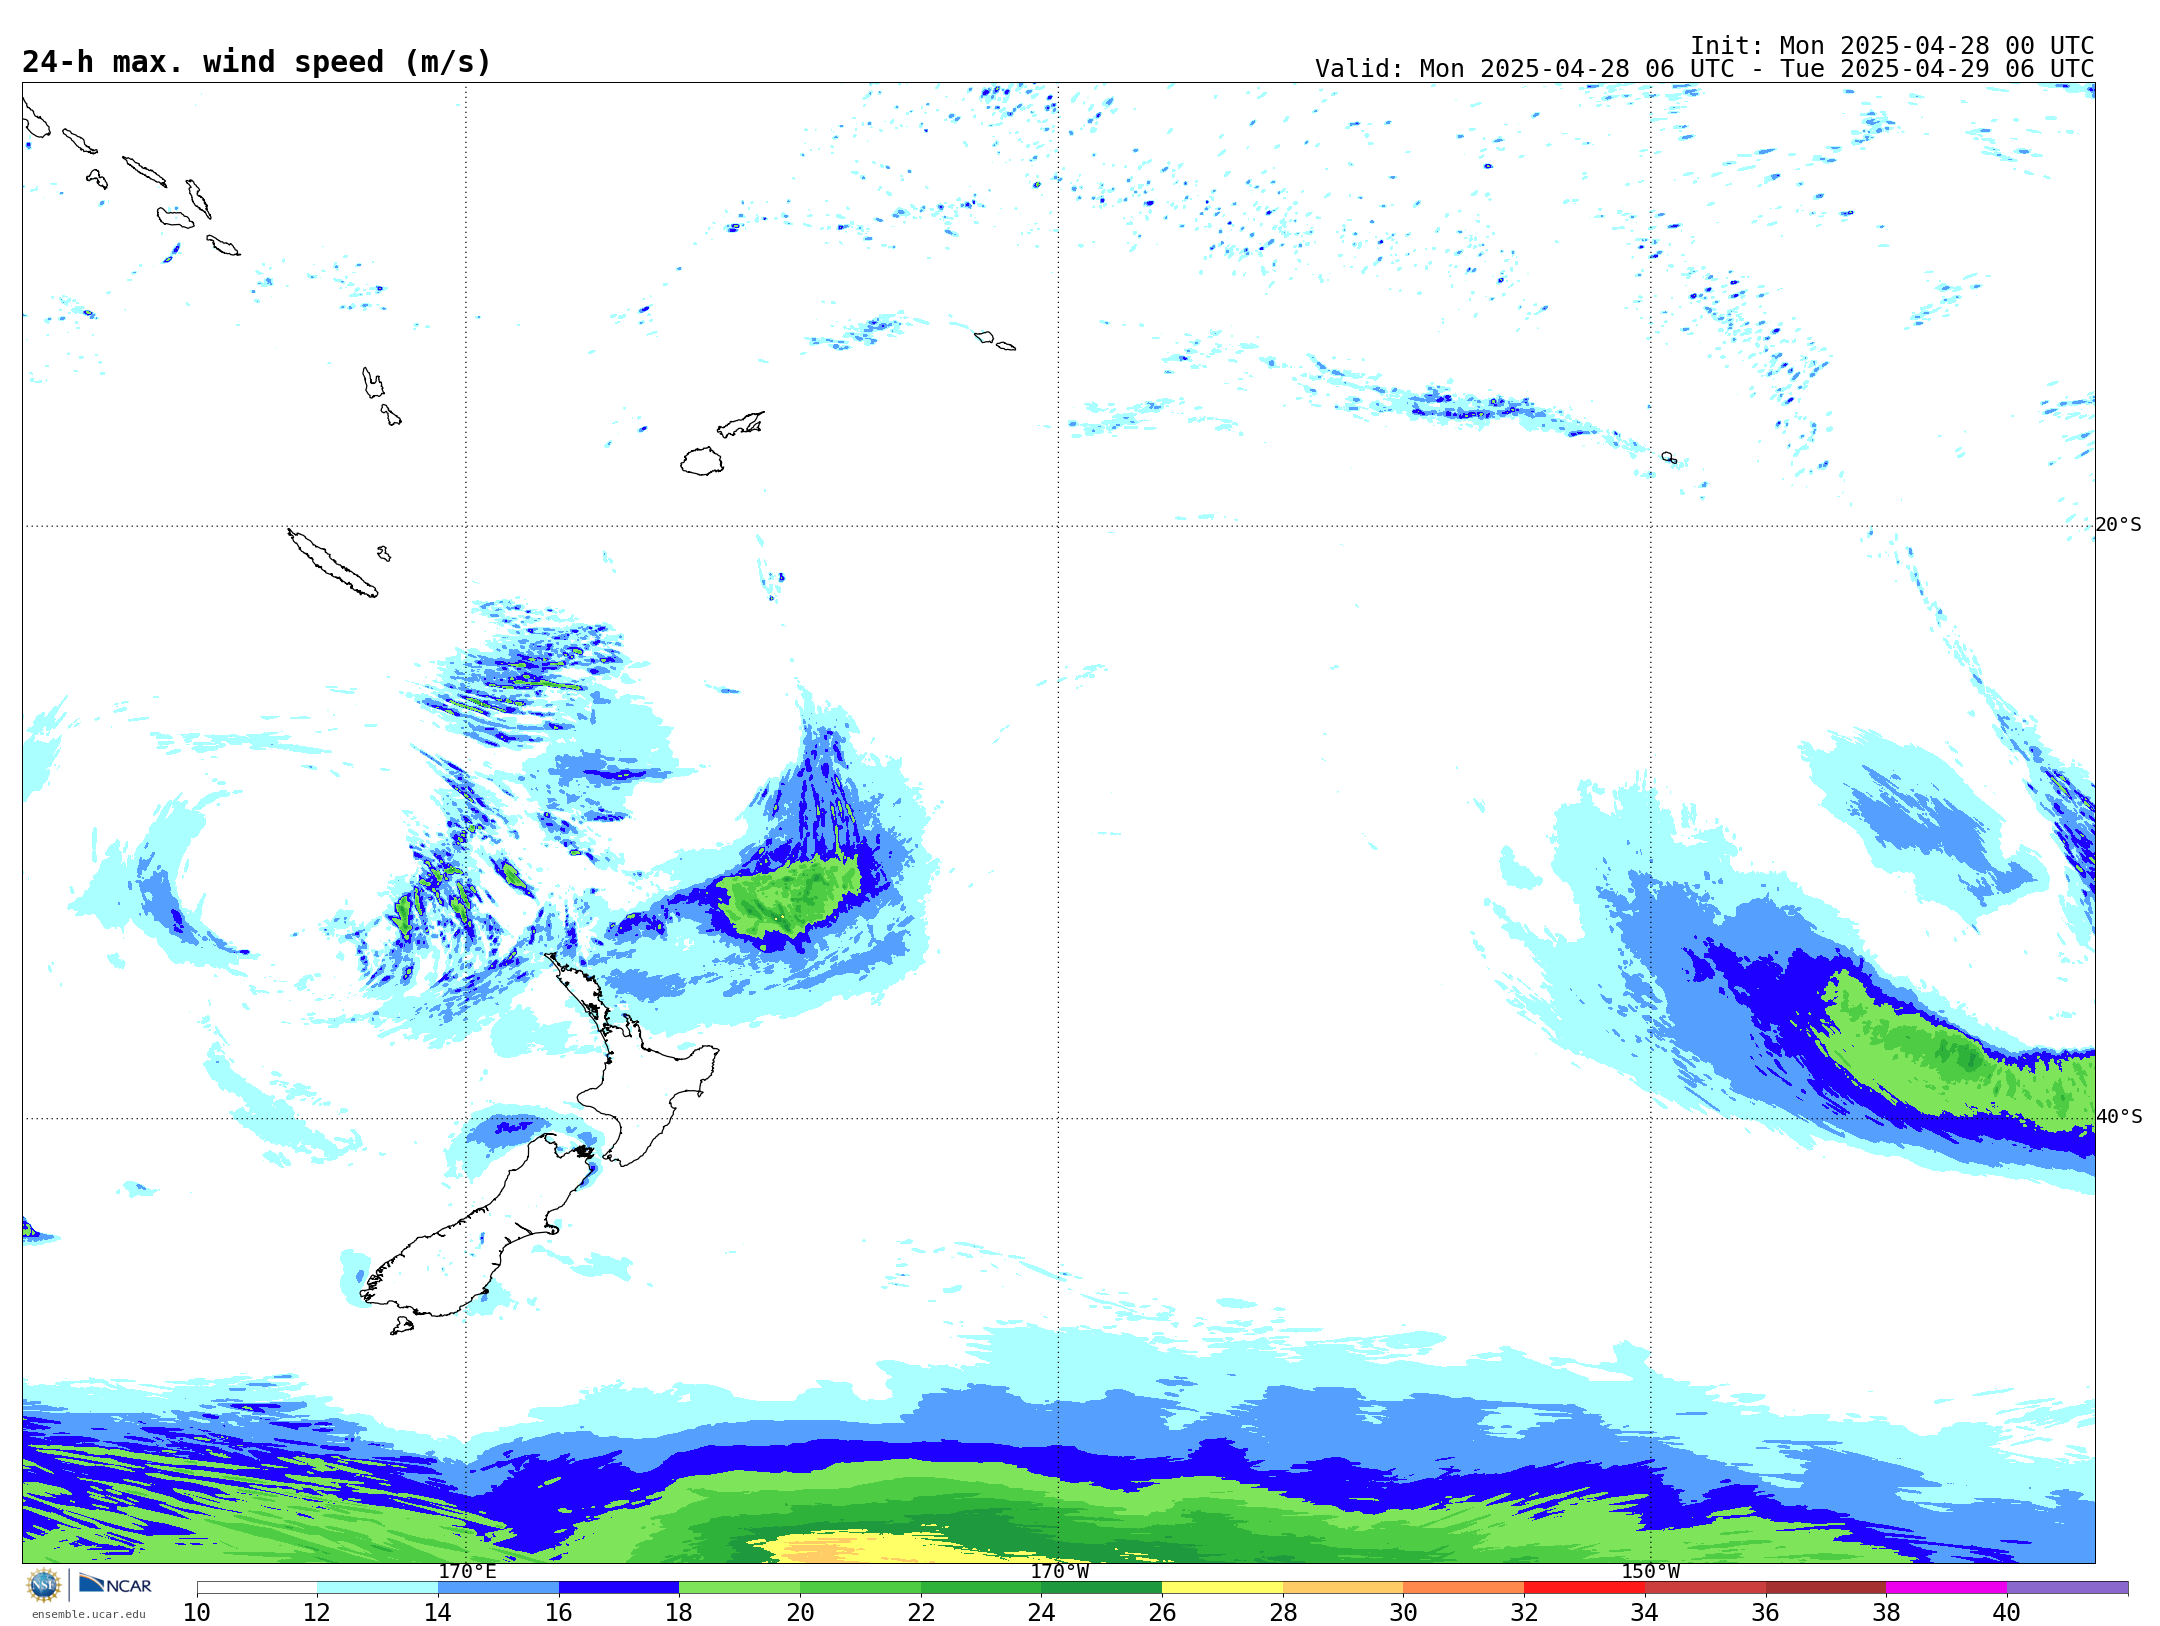Click the colorbar label '40'
Viewport: 2160px width, 1626px height.
tap(2007, 1612)
